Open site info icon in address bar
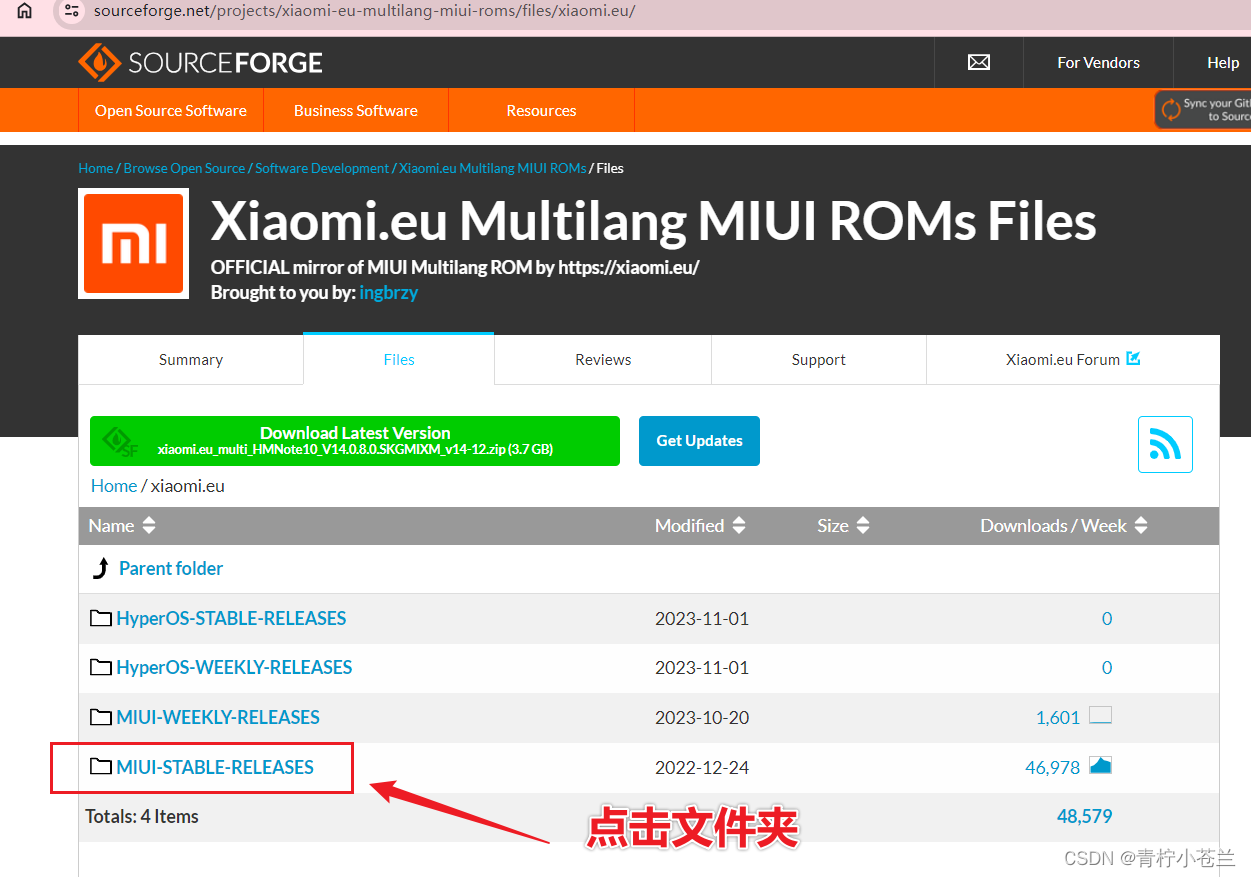Screen dimensions: 1251x877 pos(71,11)
